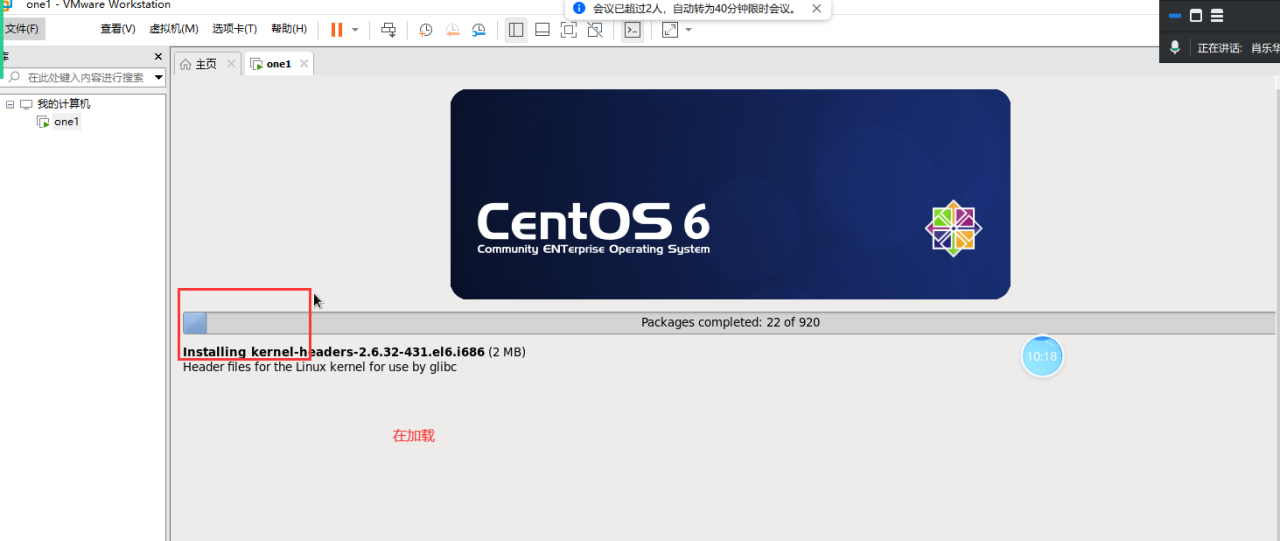Open the power options dropdown next to pause

[355, 30]
